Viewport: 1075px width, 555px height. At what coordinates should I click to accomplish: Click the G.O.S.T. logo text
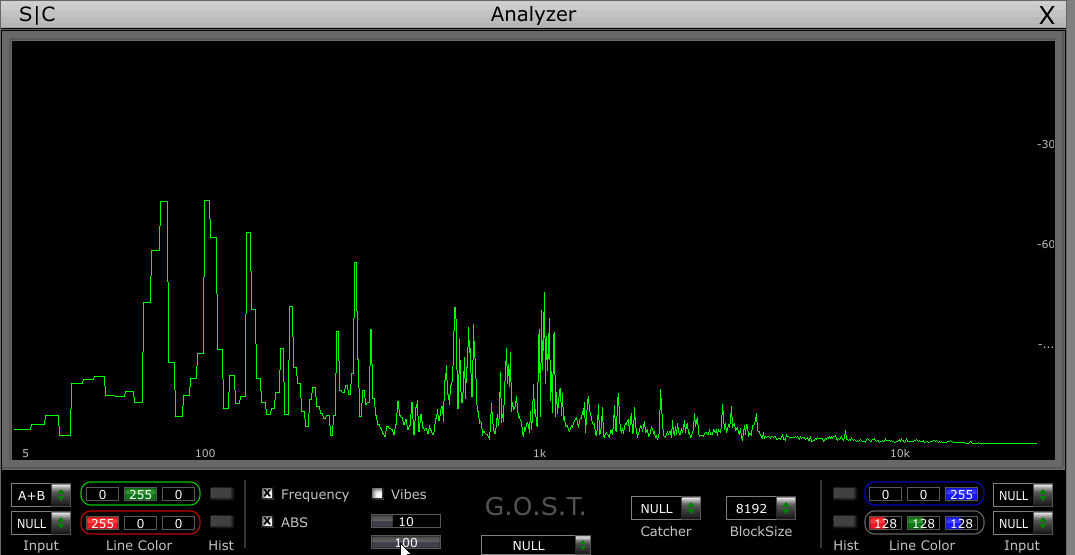(535, 507)
